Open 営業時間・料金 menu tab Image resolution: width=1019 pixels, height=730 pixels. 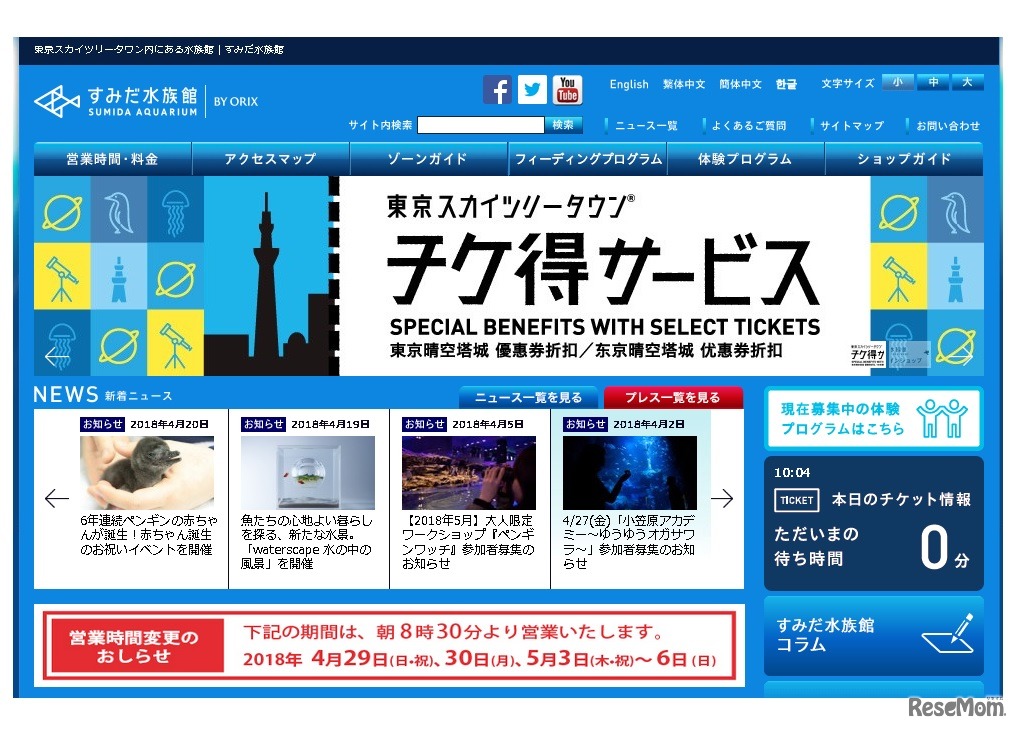pos(112,159)
